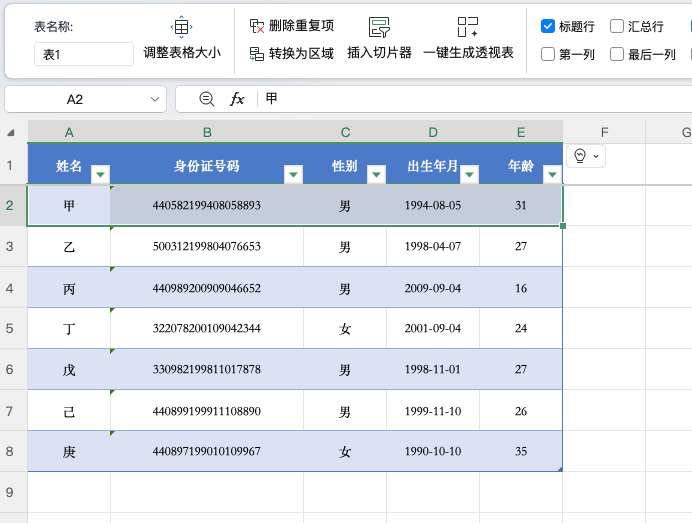Click the remove duplicates icon
The image size is (692, 523).
pyautogui.click(x=256, y=26)
